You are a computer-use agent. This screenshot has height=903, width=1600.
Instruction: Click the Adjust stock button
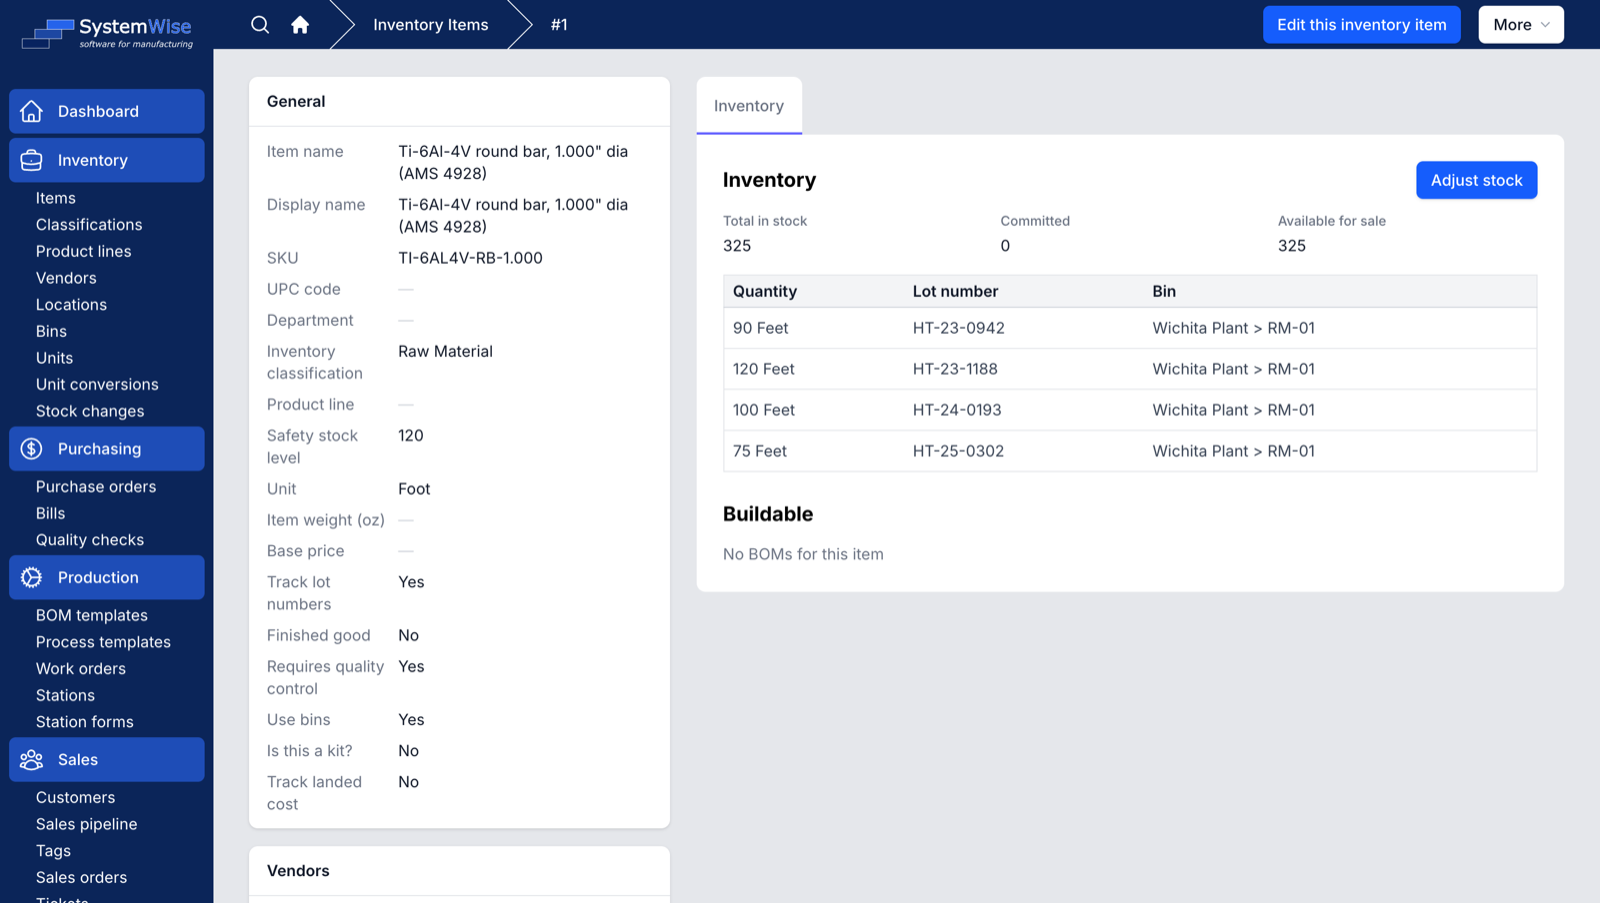[1476, 180]
